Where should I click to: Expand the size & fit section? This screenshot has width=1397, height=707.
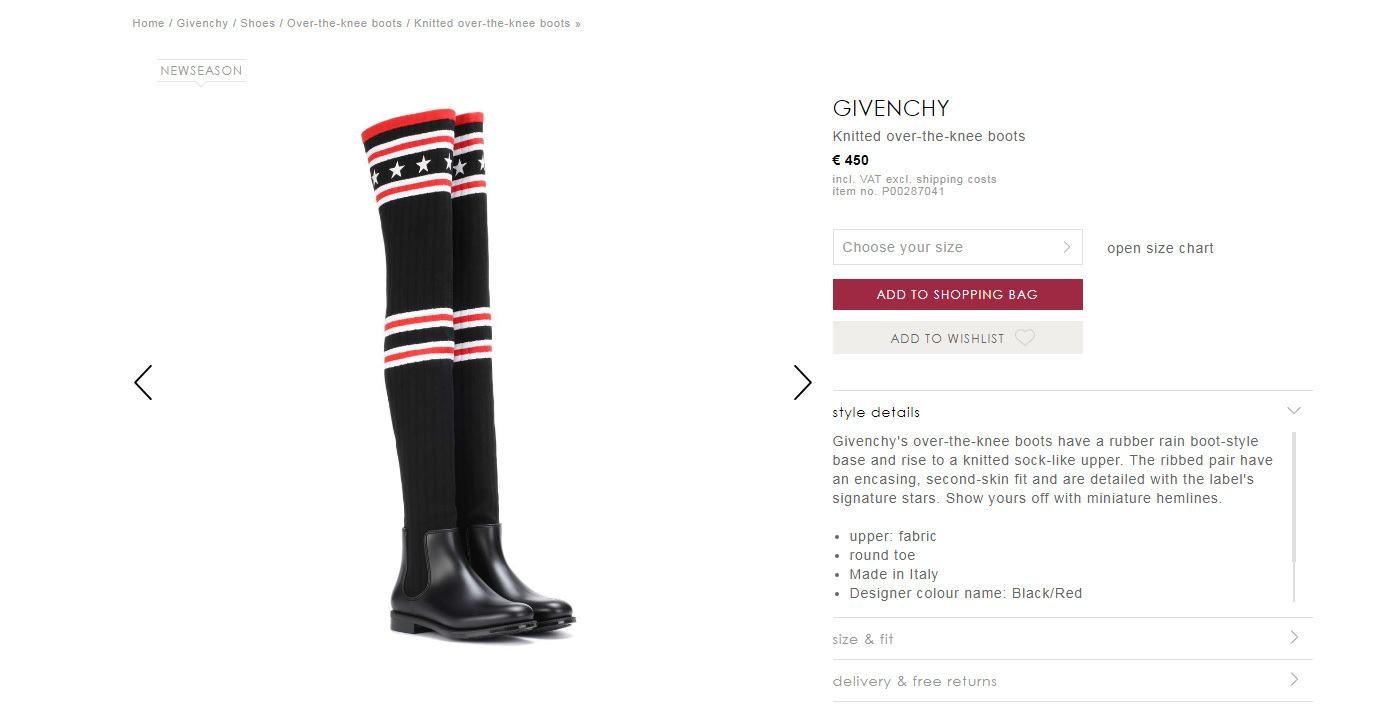click(1072, 638)
